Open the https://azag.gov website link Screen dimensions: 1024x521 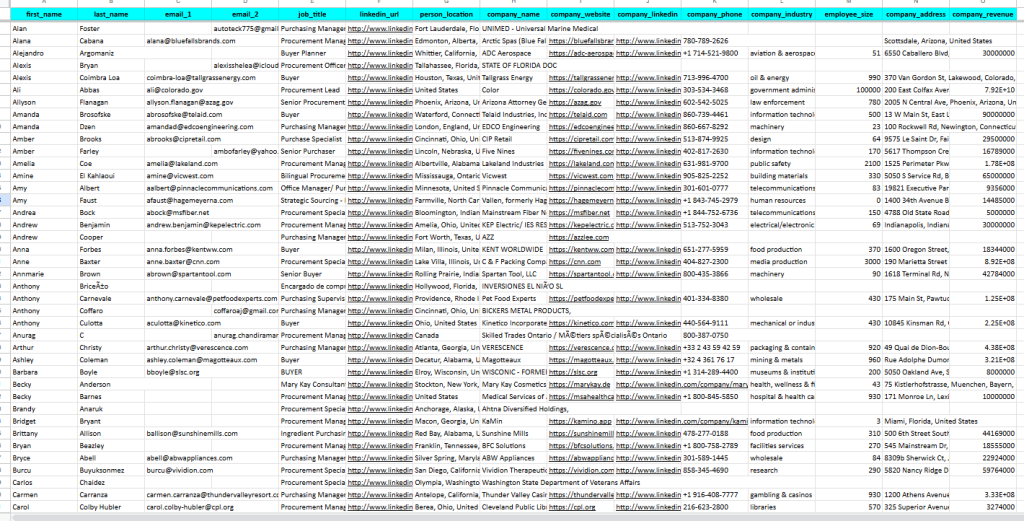click(x=575, y=103)
